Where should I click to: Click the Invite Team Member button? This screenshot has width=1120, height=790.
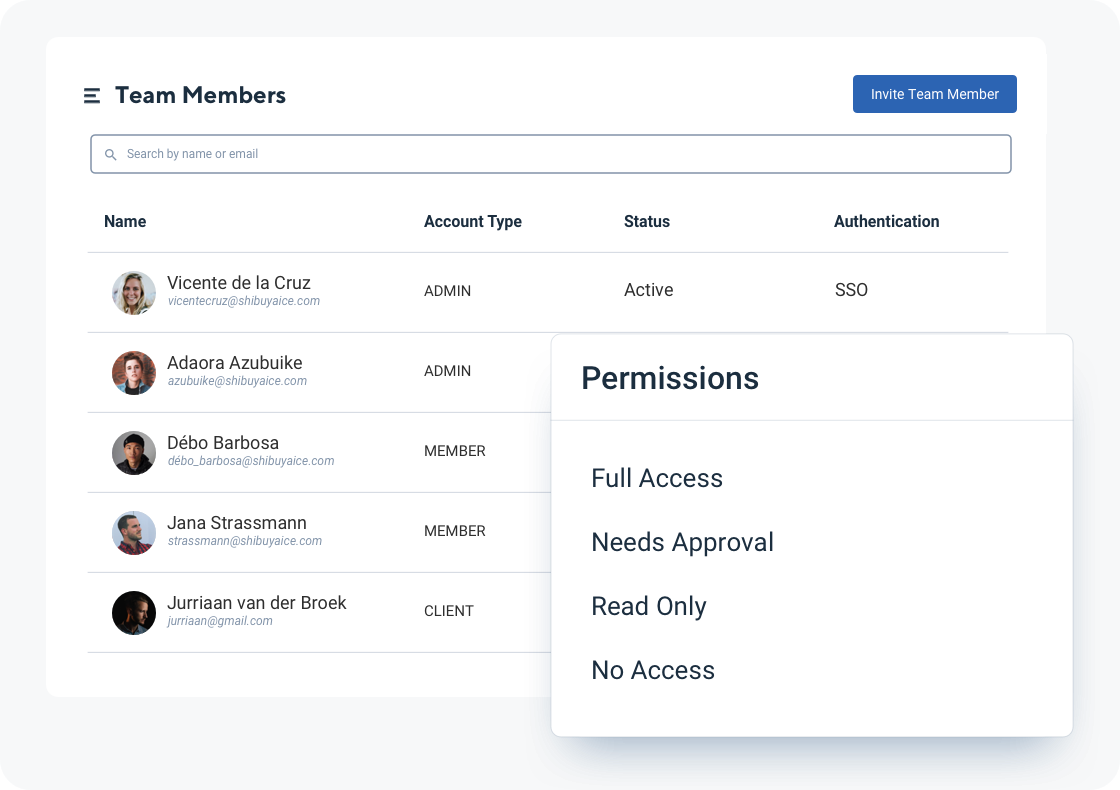tap(934, 93)
